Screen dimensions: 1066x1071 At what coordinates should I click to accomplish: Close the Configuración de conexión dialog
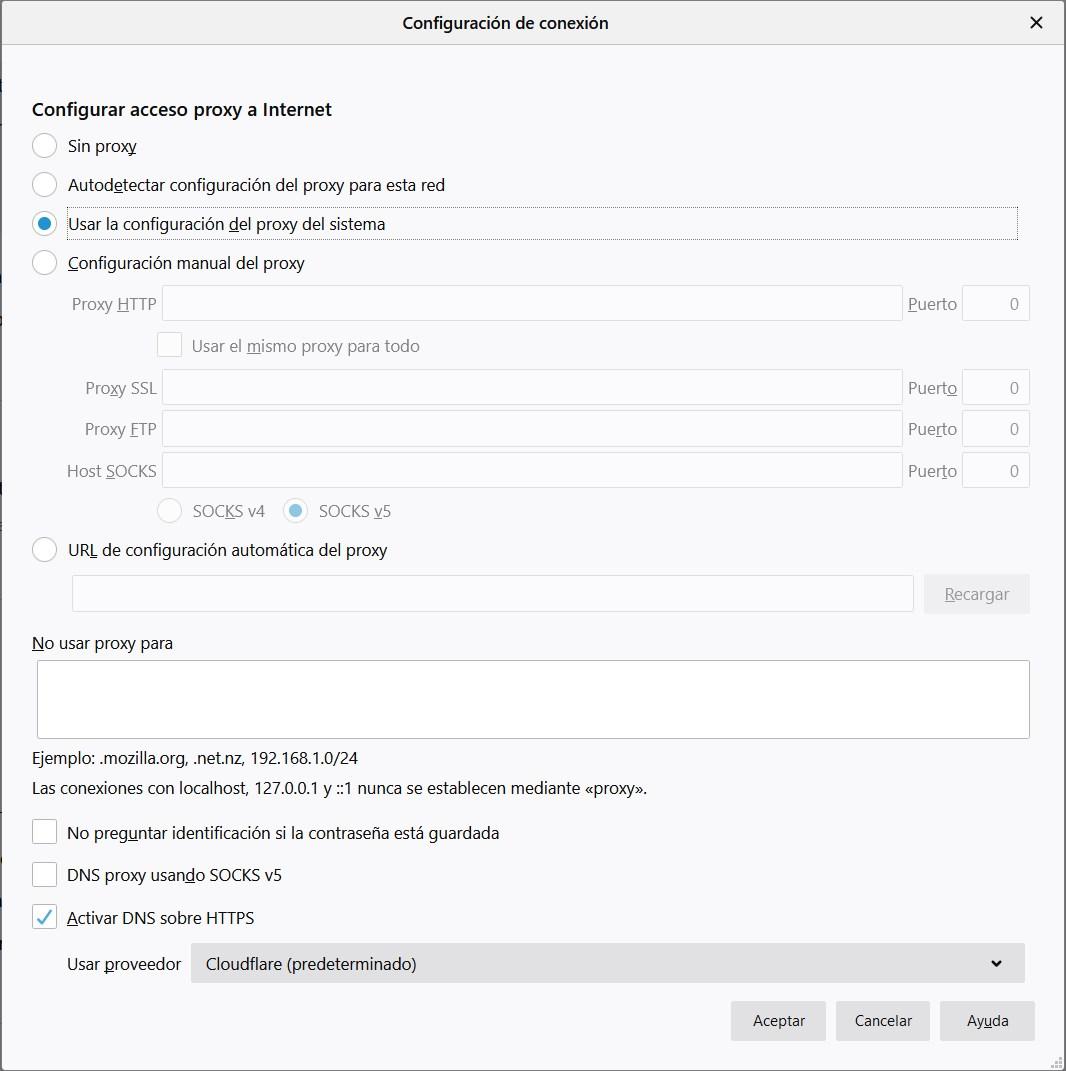[1036, 23]
